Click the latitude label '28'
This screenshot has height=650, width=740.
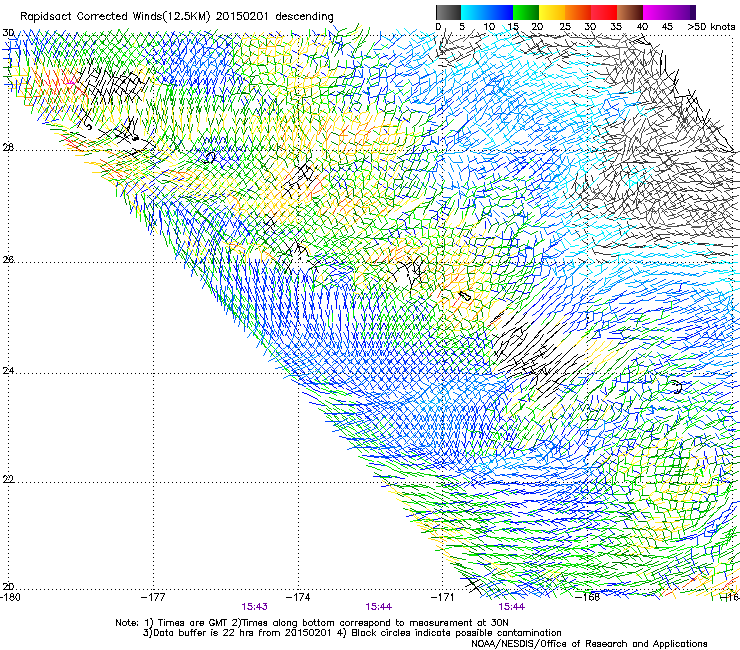8,147
